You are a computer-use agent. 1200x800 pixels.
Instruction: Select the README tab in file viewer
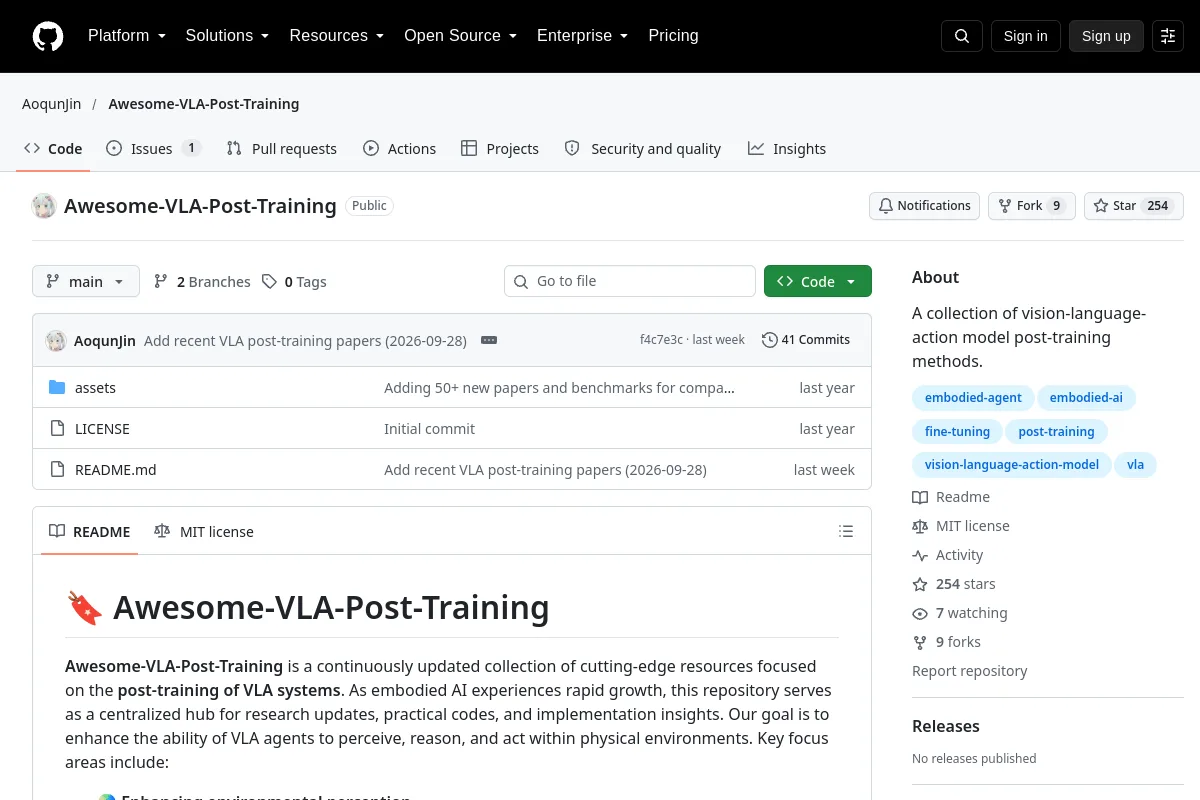(90, 532)
